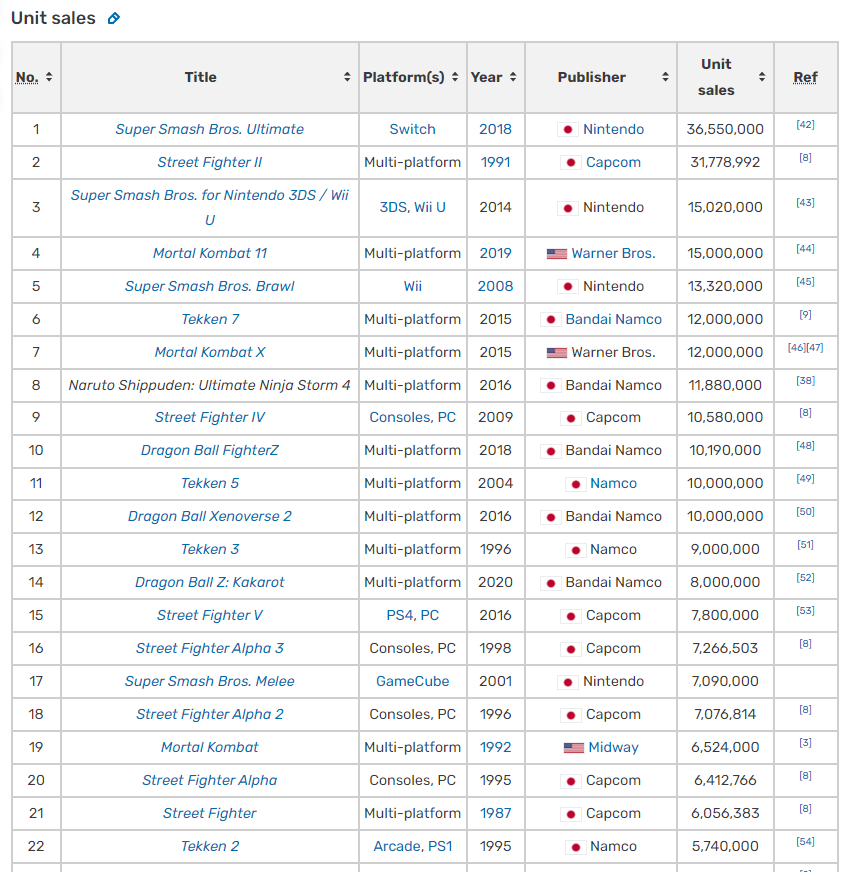Click Japan flag beside Namco in Tekken 5 row
Screen dimensions: 849x872
[576, 484]
